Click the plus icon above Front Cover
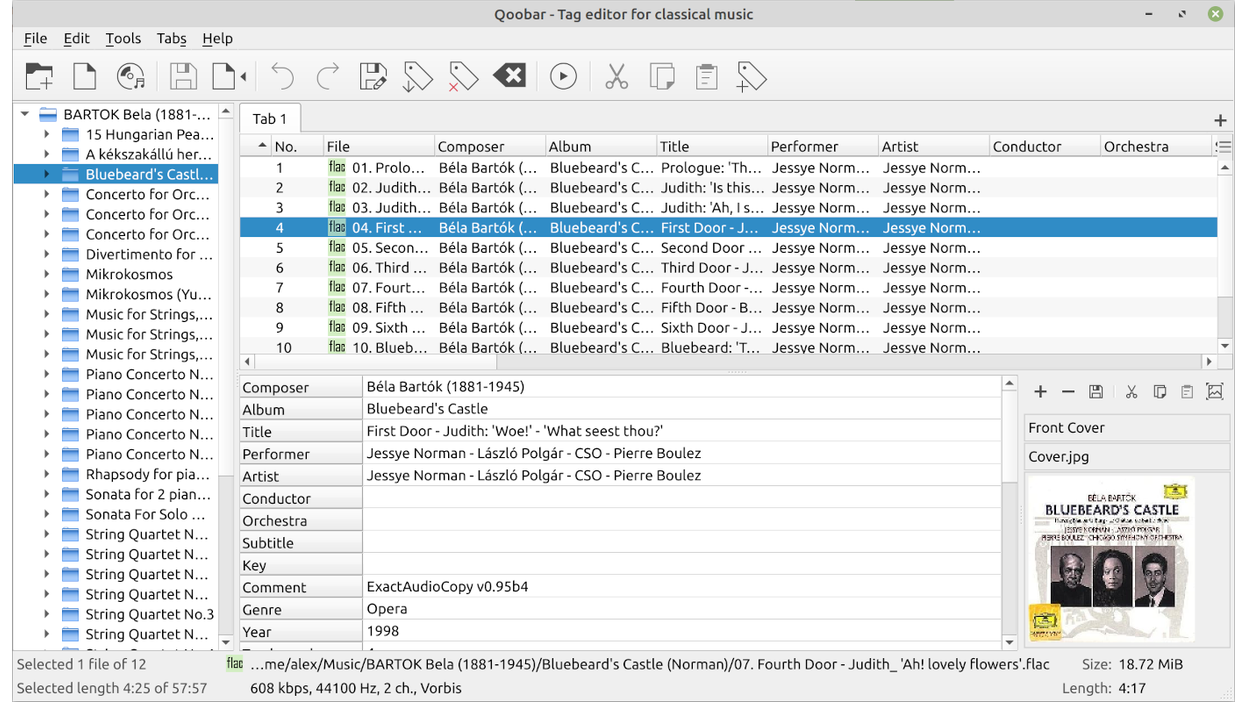This screenshot has height=702, width=1248. tap(1040, 392)
